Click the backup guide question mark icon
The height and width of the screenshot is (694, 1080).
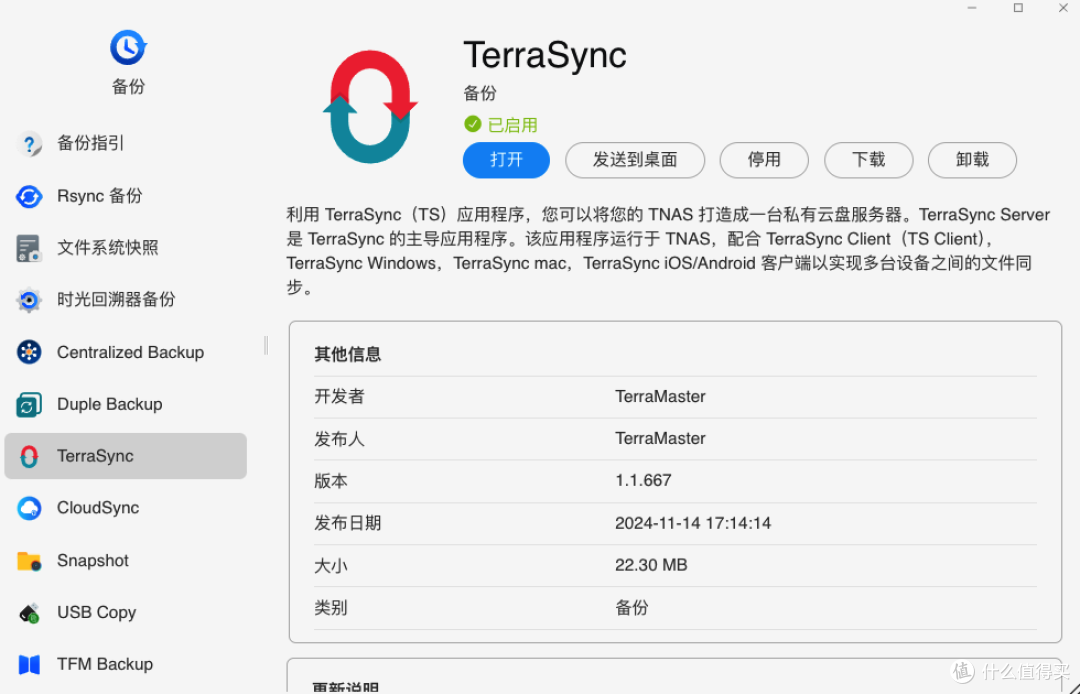[29, 144]
